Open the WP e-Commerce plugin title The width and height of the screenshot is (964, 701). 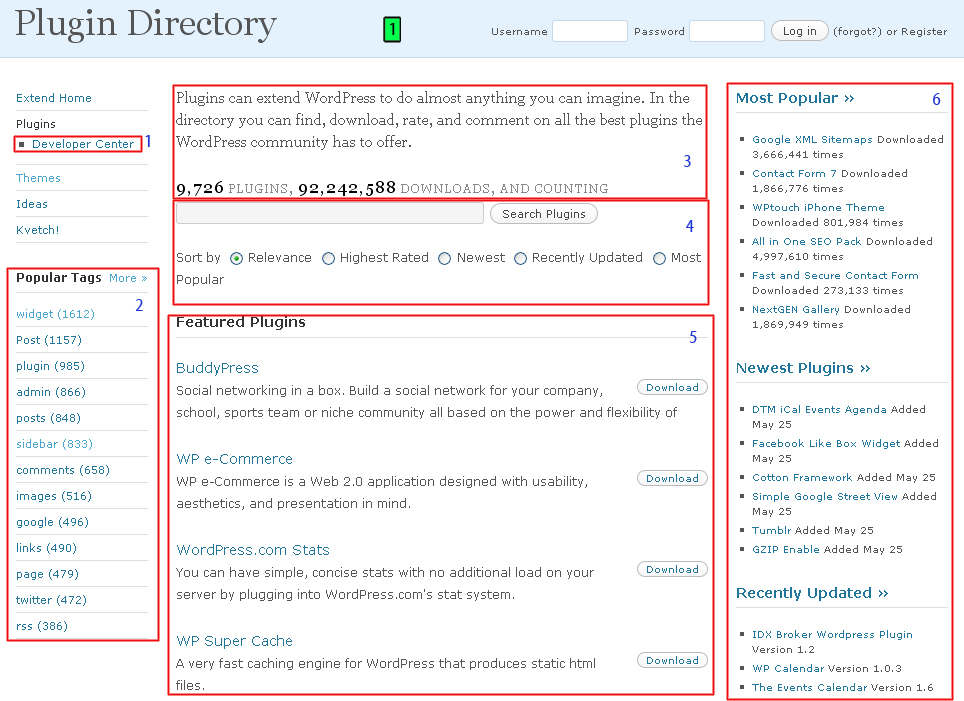coord(234,459)
